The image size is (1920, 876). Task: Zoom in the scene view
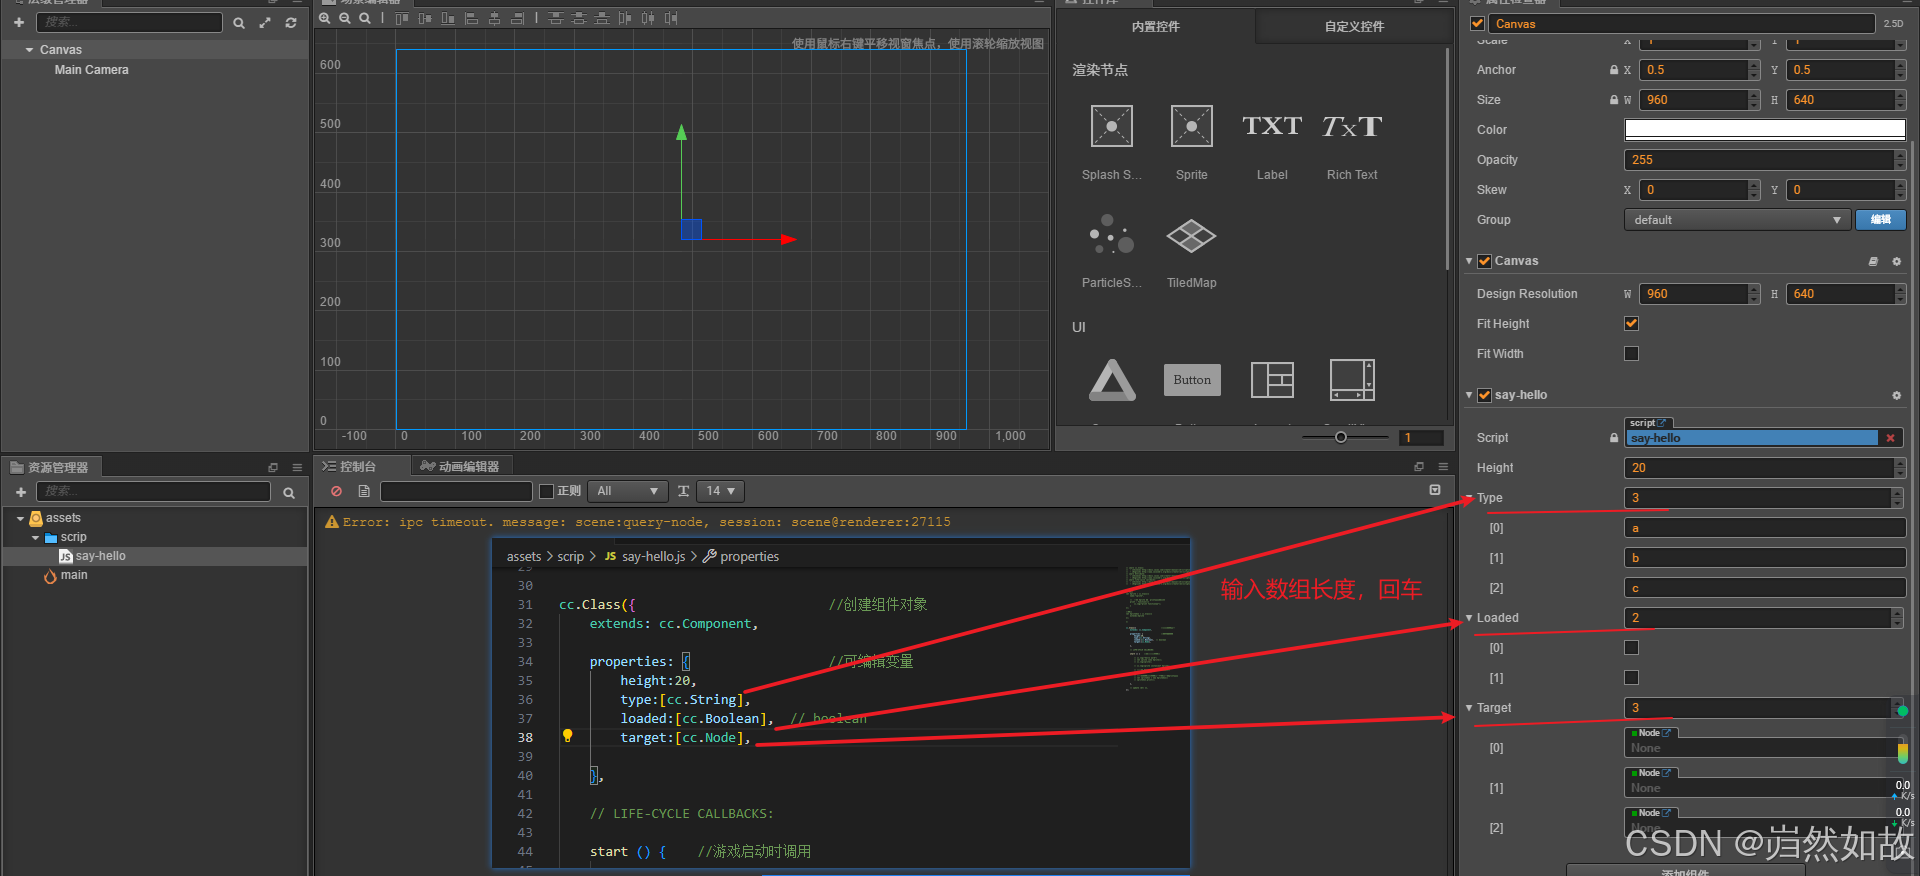(x=325, y=18)
